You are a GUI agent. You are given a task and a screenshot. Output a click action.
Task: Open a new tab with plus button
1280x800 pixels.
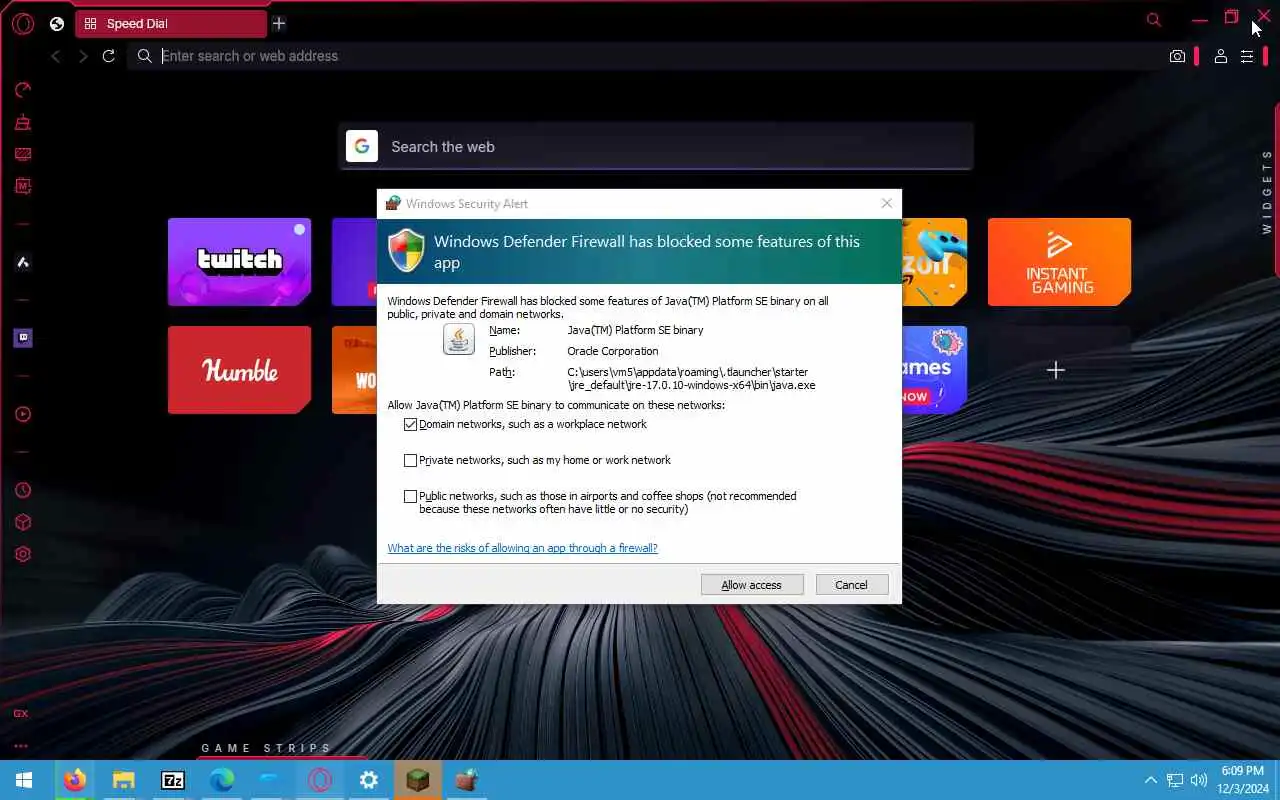coord(279,23)
